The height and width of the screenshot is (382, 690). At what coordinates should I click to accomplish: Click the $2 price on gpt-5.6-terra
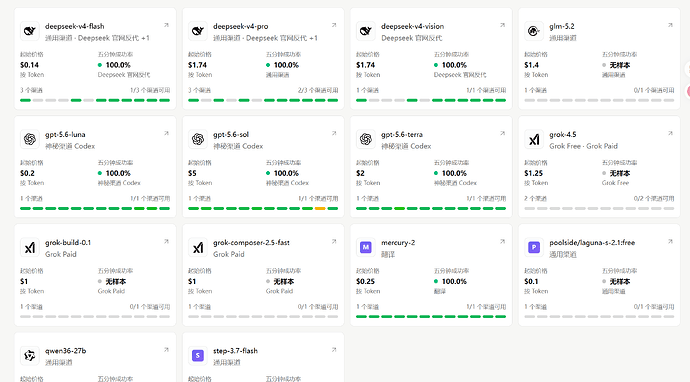coord(360,173)
